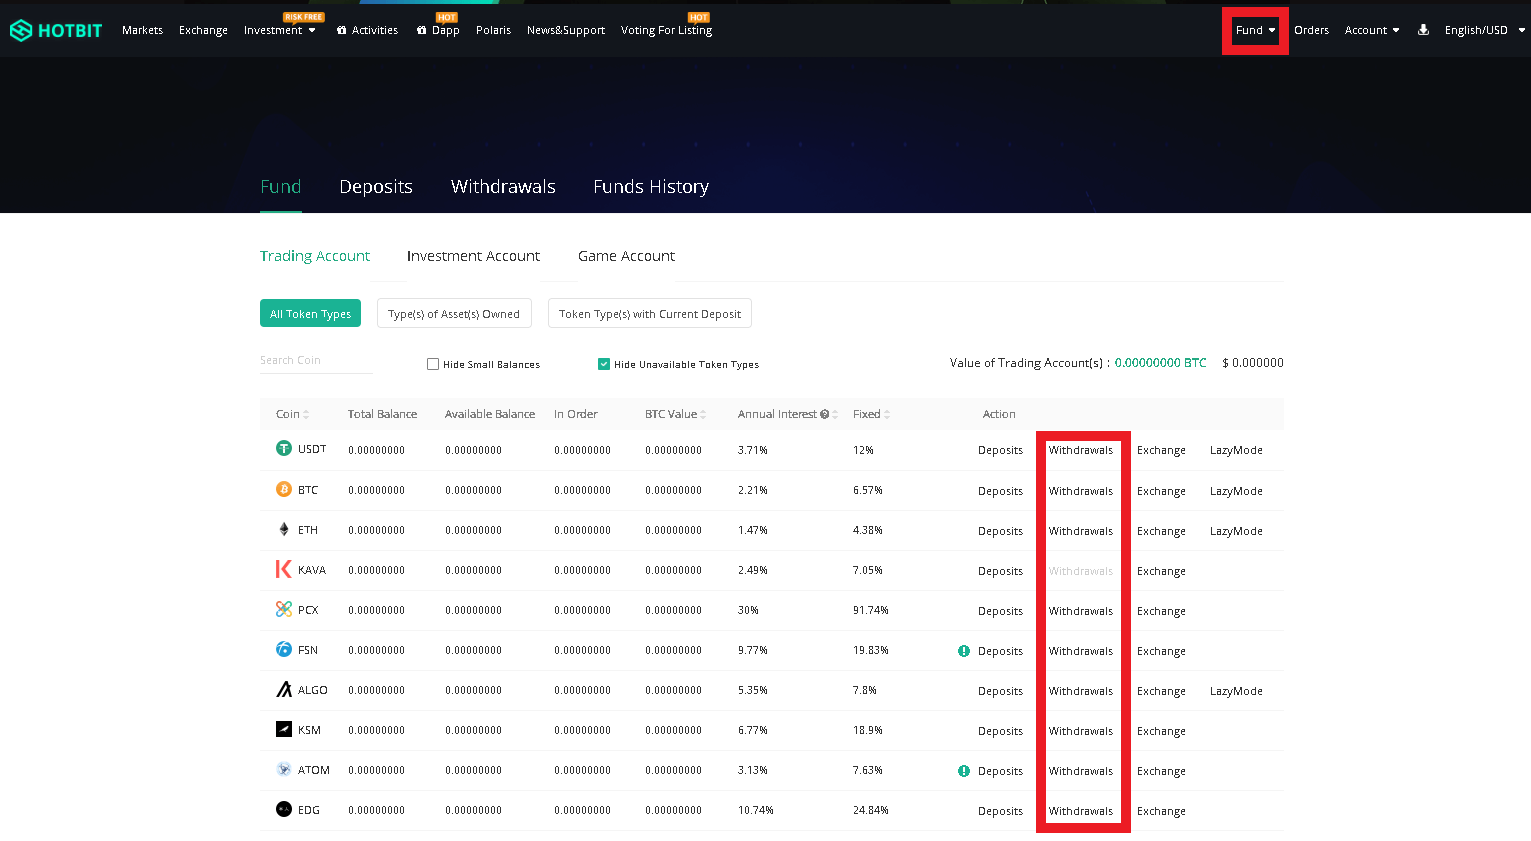Open Orders in the header
This screenshot has width=1531, height=841.
point(1311,30)
